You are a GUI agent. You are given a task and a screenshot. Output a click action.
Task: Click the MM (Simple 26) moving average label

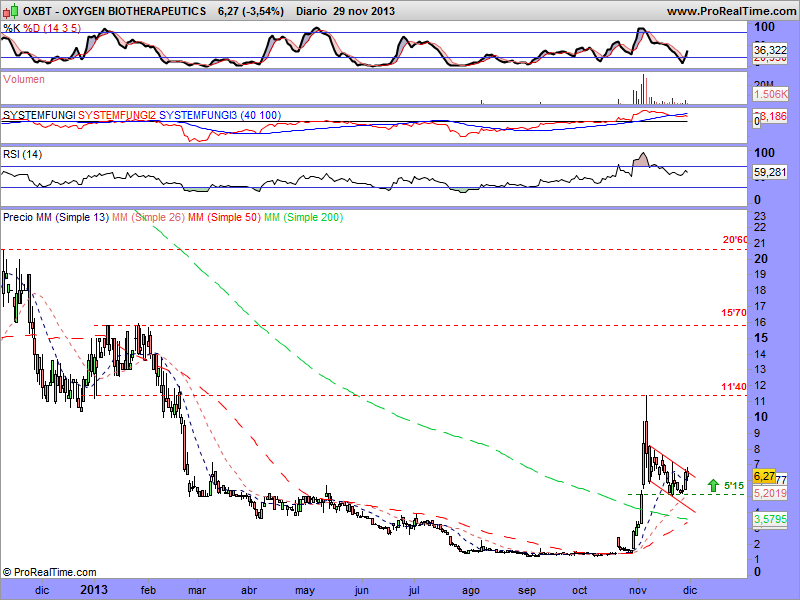[148, 217]
